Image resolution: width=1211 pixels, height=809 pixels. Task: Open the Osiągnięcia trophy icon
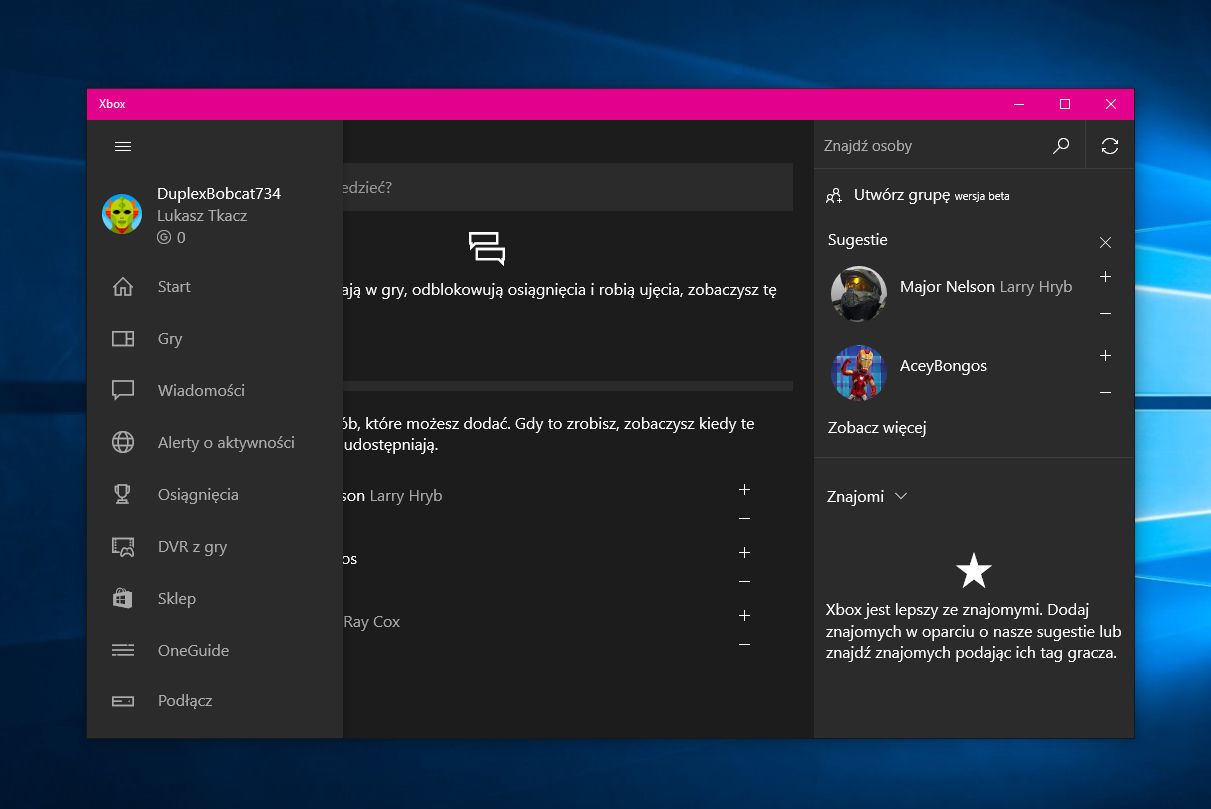click(x=123, y=494)
